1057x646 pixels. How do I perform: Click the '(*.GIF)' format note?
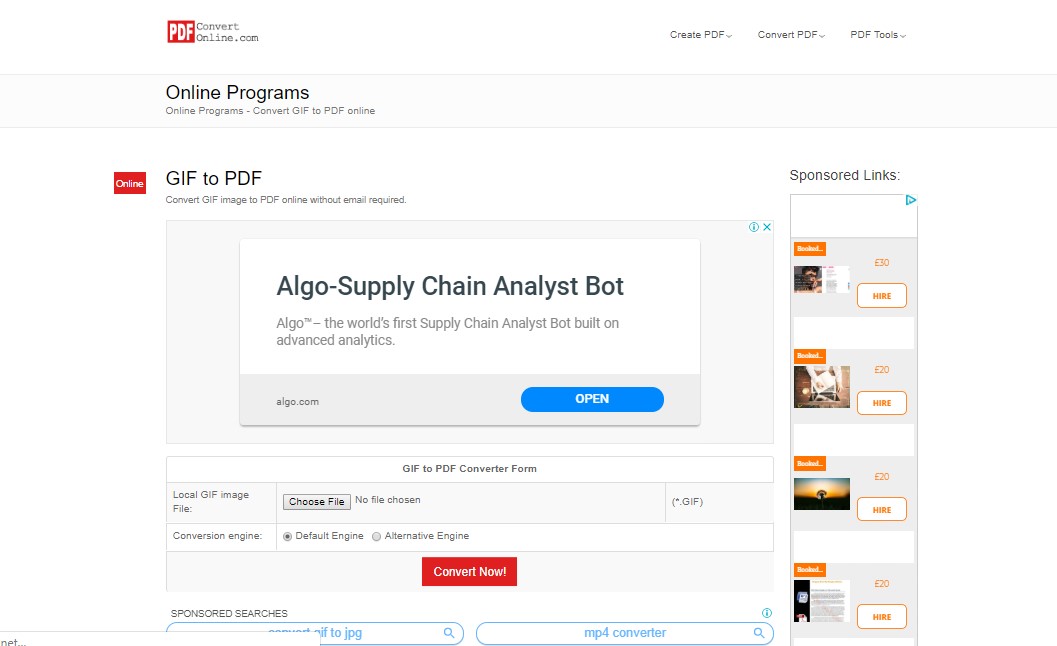[687, 502]
